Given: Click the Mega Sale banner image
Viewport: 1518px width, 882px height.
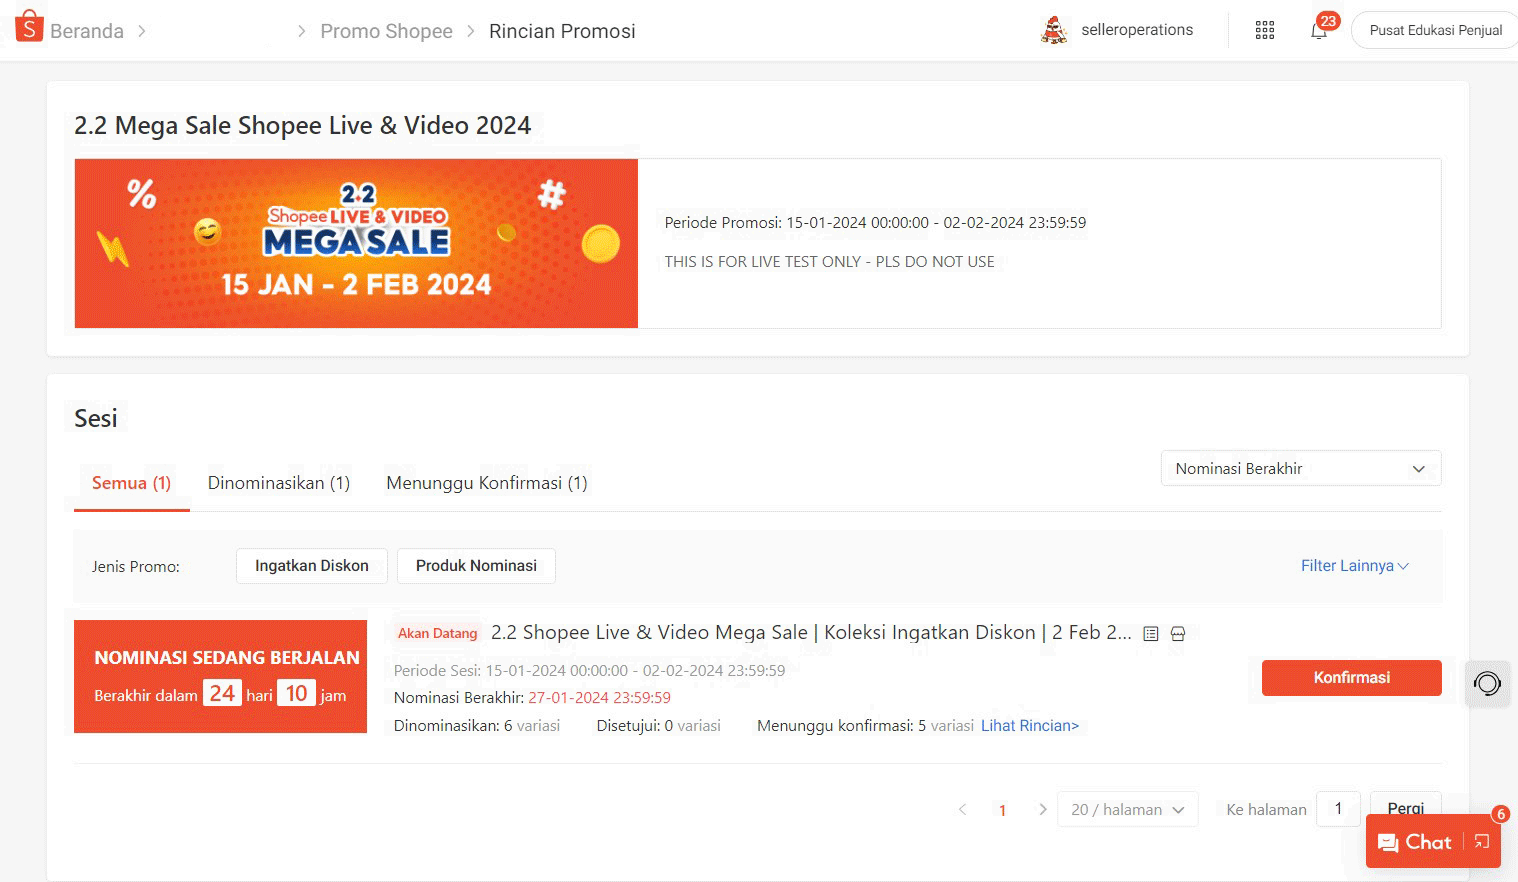Looking at the screenshot, I should [356, 243].
